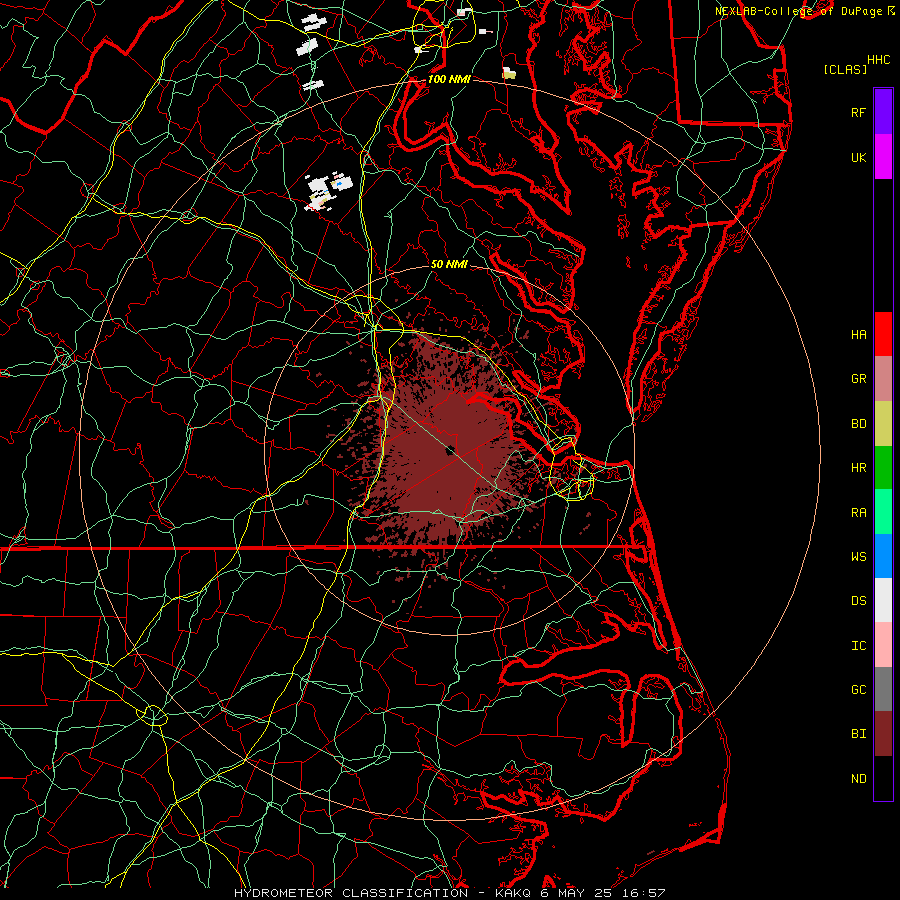This screenshot has height=900, width=900.
Task: Click the 'GR' legend label
Action: [858, 379]
